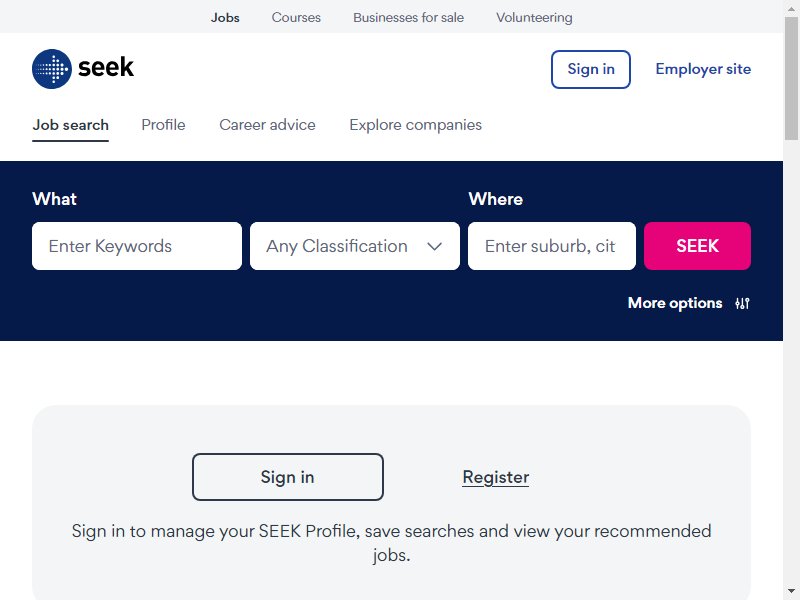
Task: Focus the Enter Keywords field
Action: pos(137,246)
